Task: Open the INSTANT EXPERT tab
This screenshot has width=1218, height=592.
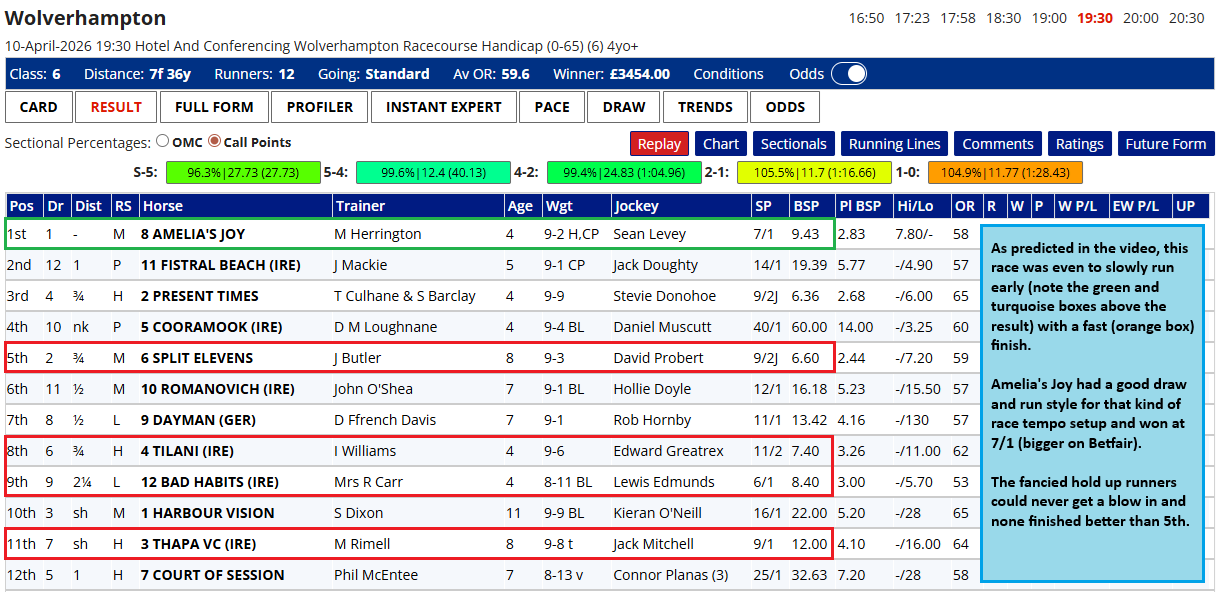Action: [x=444, y=107]
